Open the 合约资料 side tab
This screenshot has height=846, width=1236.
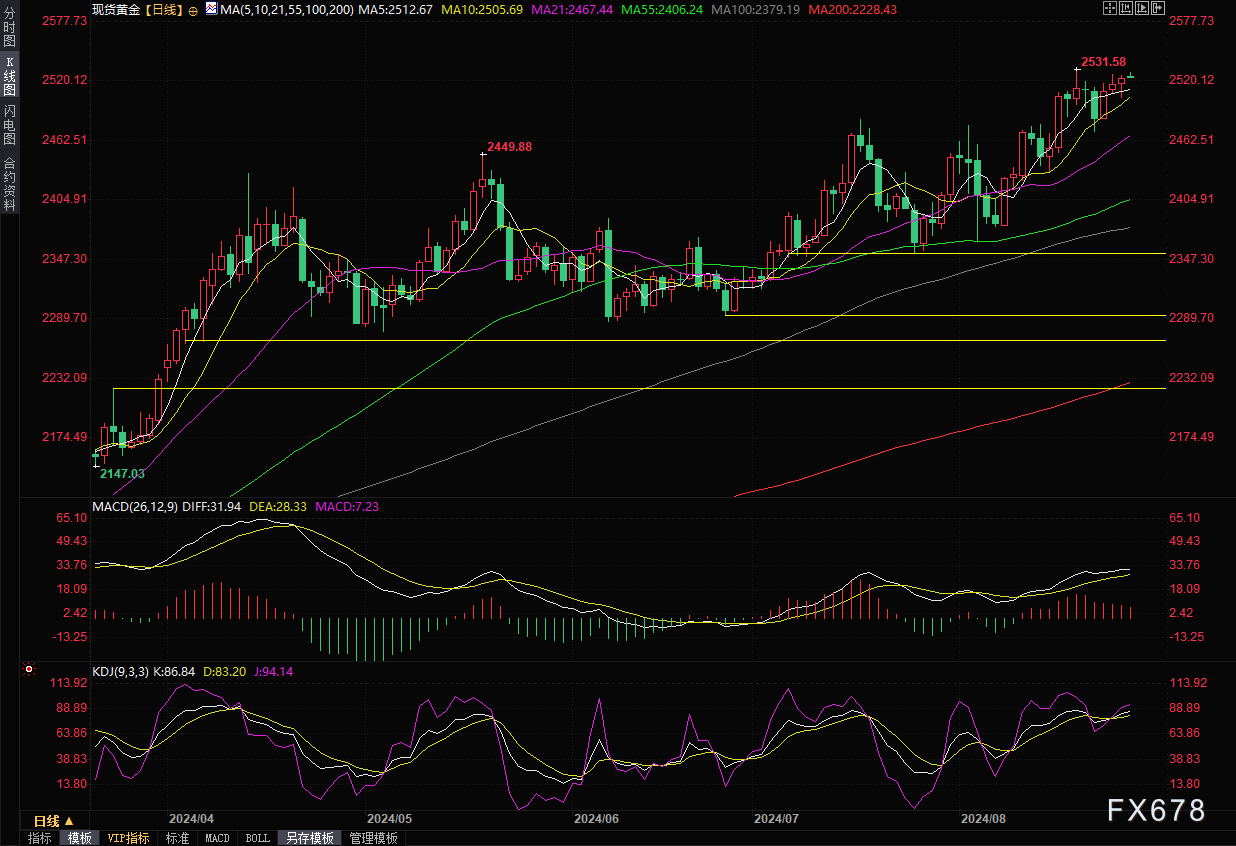tap(9, 183)
